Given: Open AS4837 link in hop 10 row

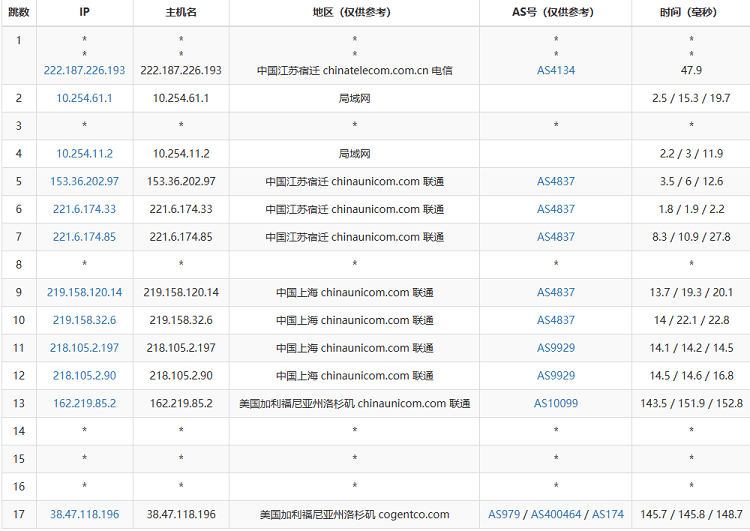Looking at the screenshot, I should click(x=556, y=320).
